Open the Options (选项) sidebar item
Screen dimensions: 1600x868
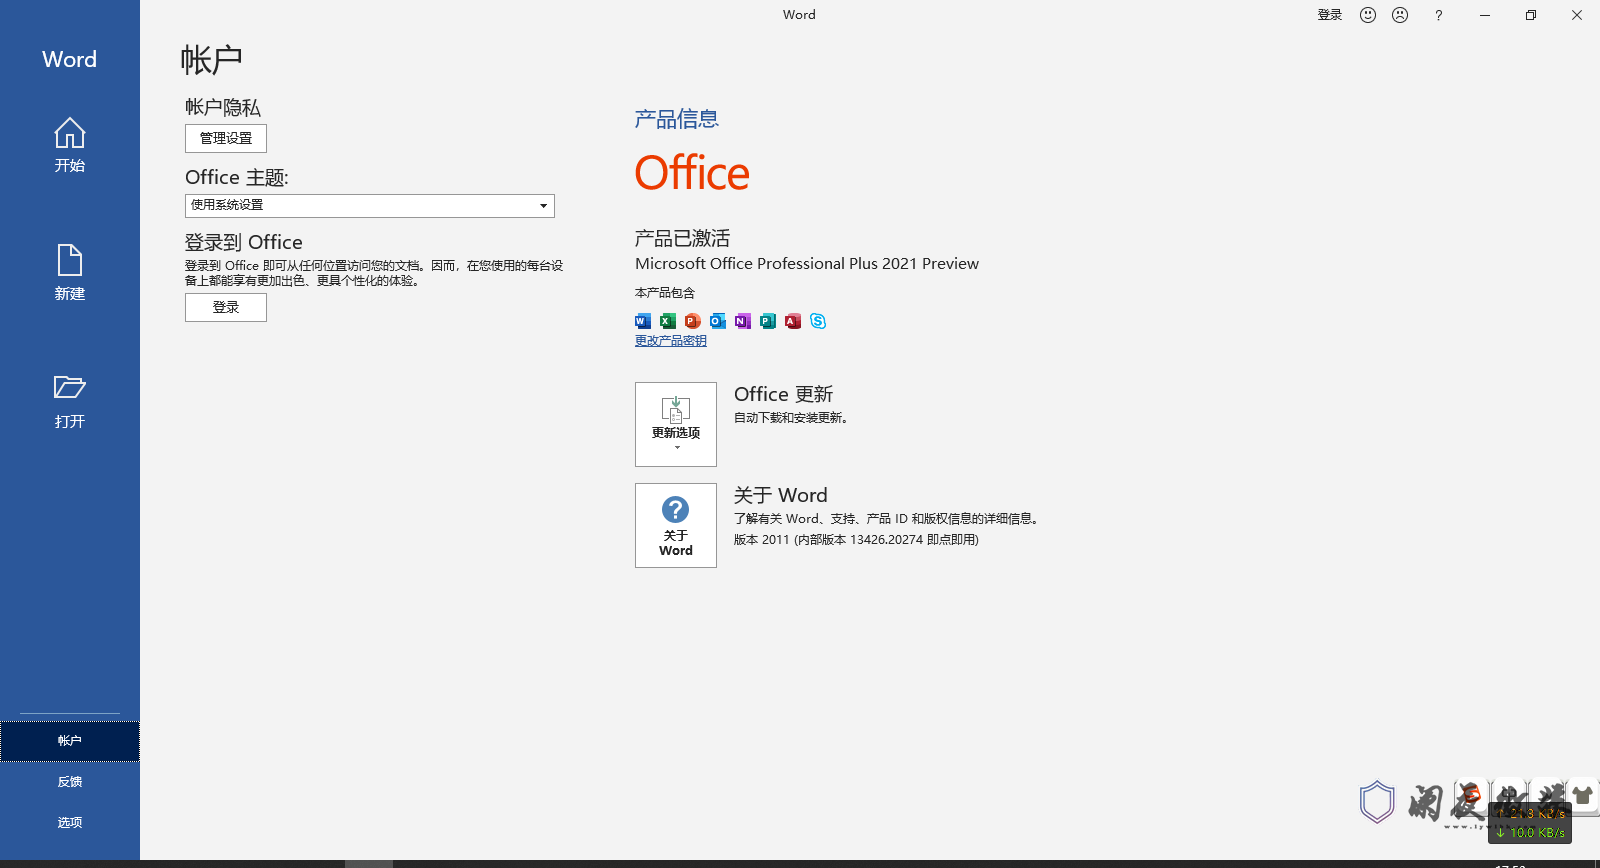tap(69, 822)
